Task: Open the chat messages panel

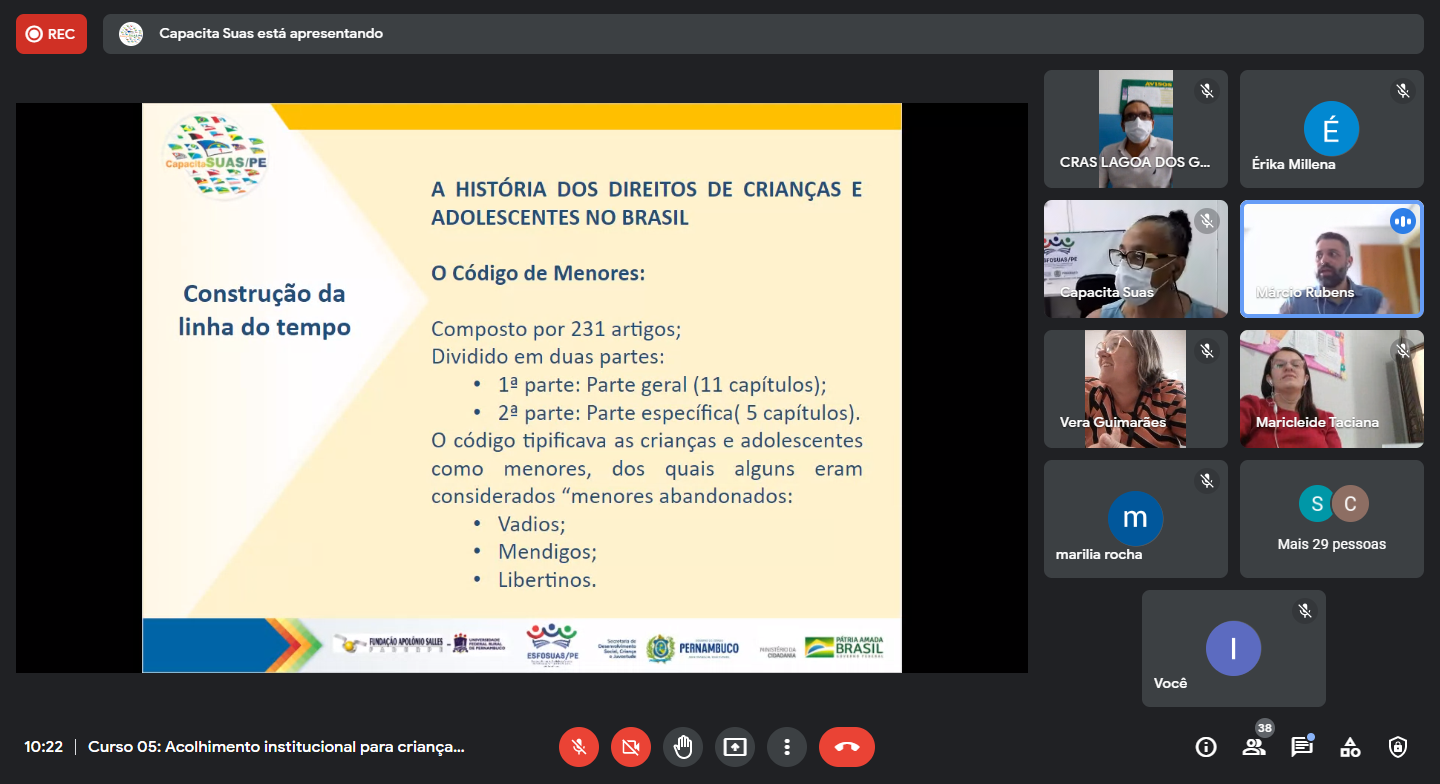Action: [x=1301, y=747]
